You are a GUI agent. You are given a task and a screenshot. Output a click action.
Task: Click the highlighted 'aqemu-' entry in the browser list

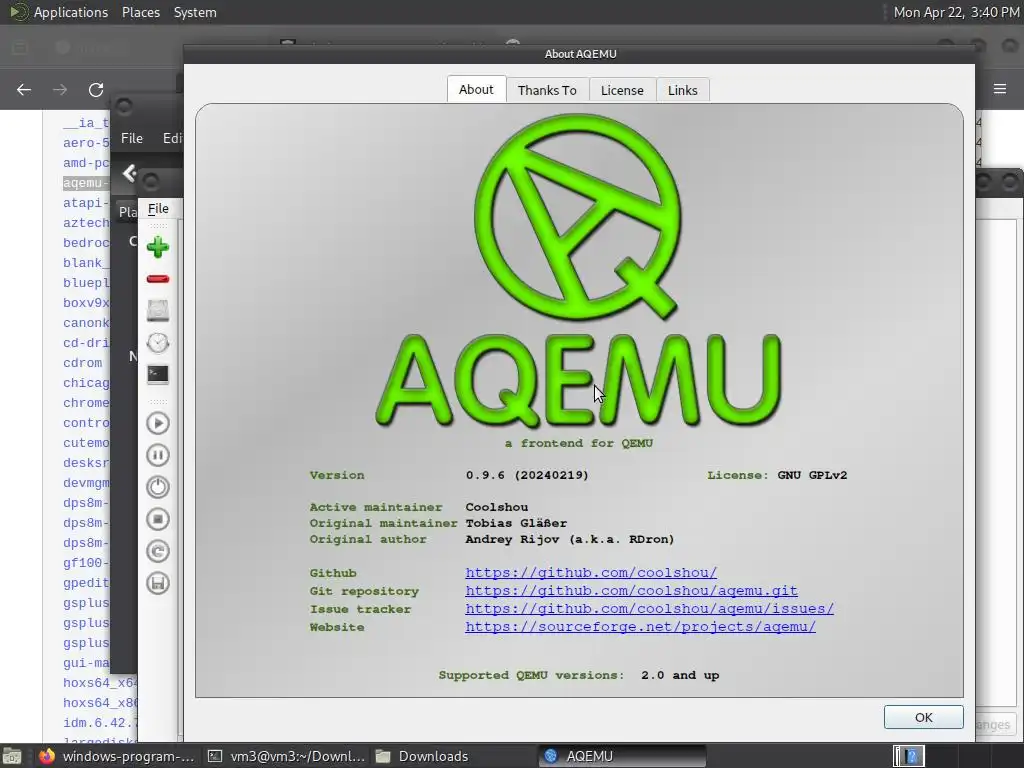point(85,183)
